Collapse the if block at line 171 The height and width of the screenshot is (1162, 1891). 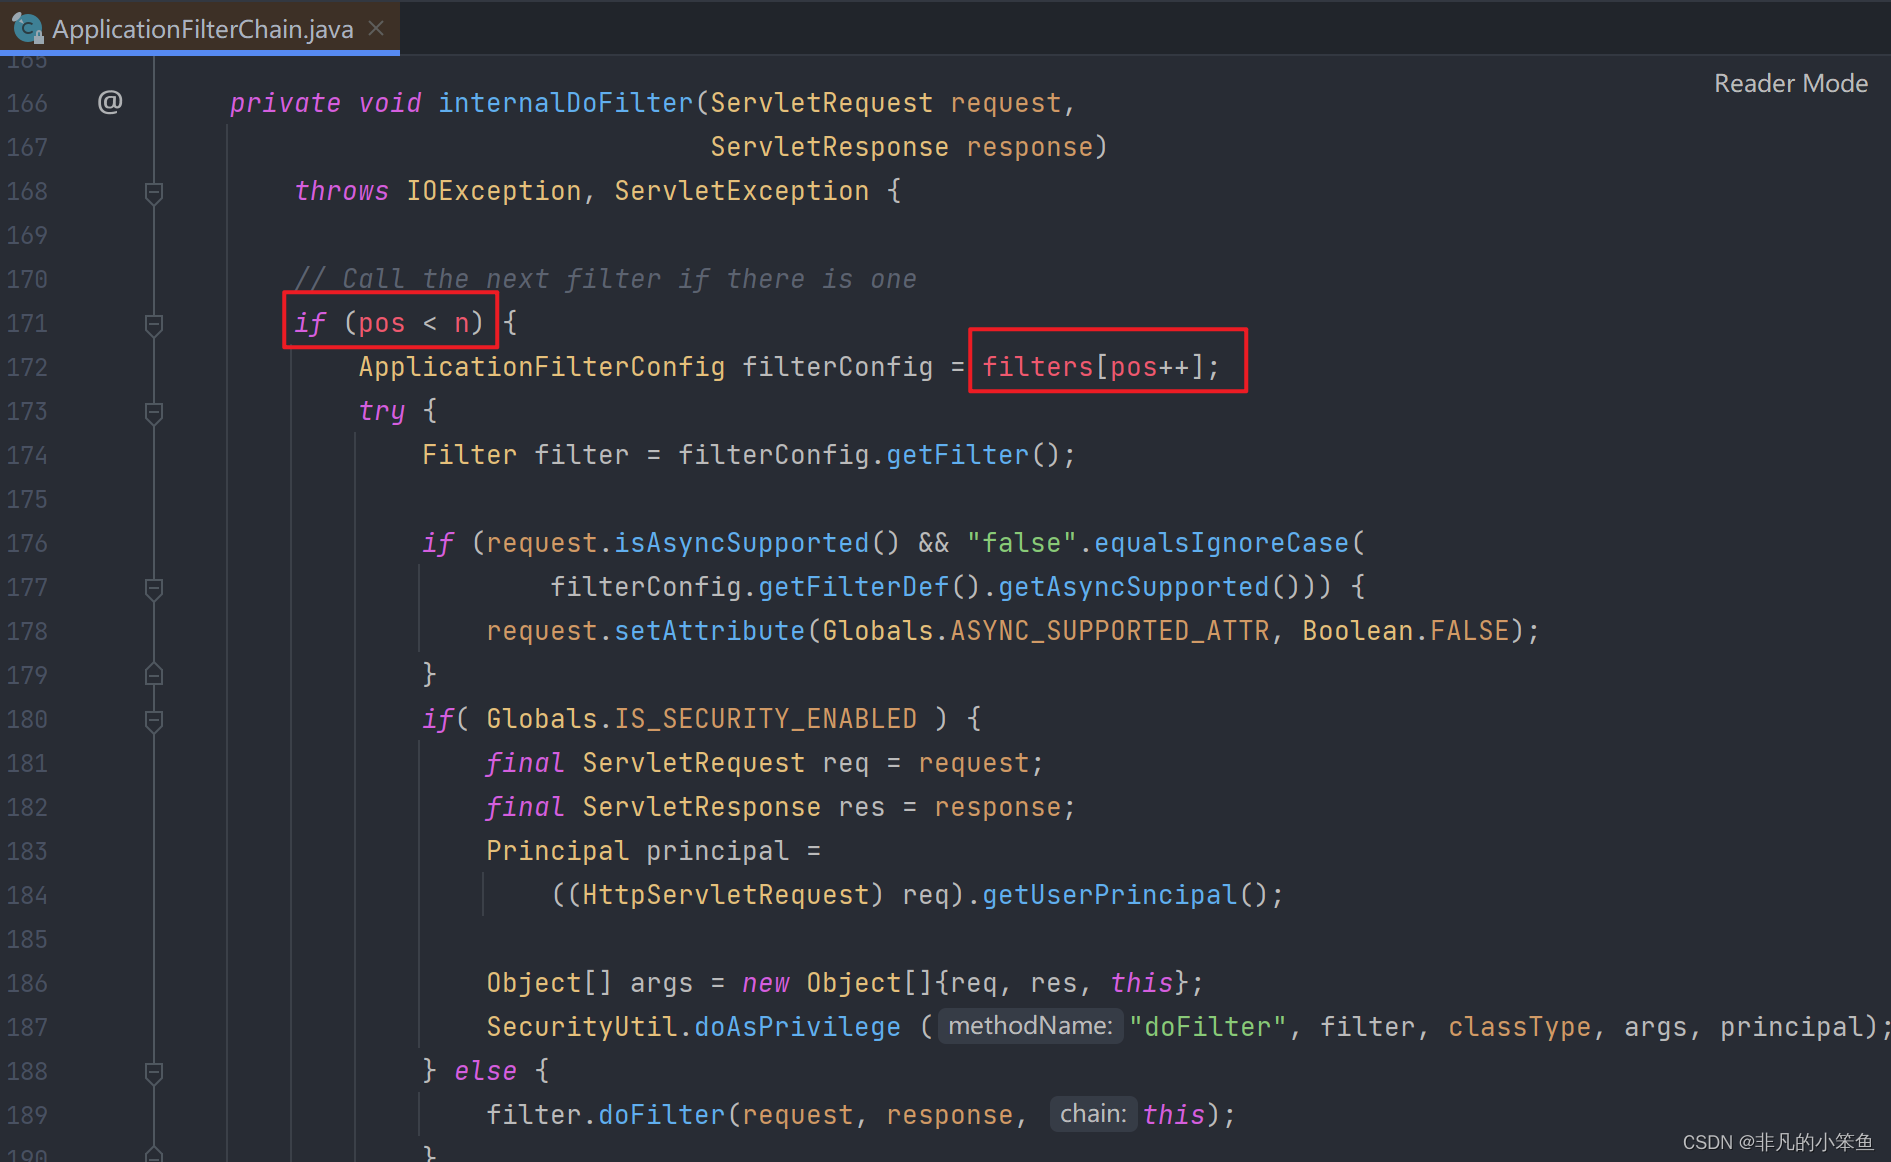pyautogui.click(x=154, y=324)
